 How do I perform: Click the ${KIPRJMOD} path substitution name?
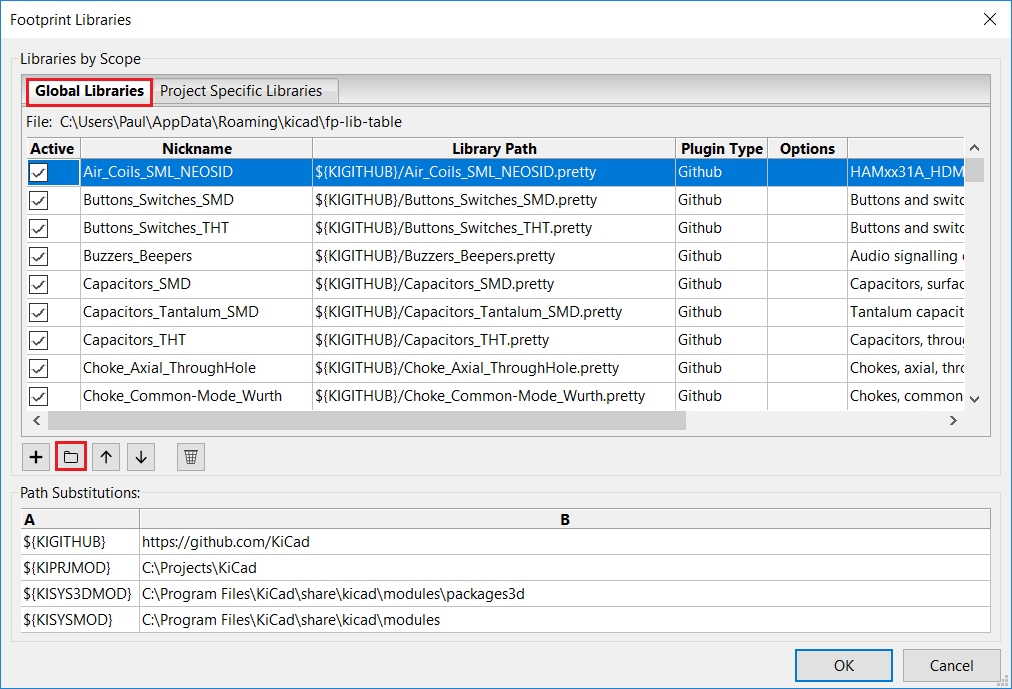80,568
